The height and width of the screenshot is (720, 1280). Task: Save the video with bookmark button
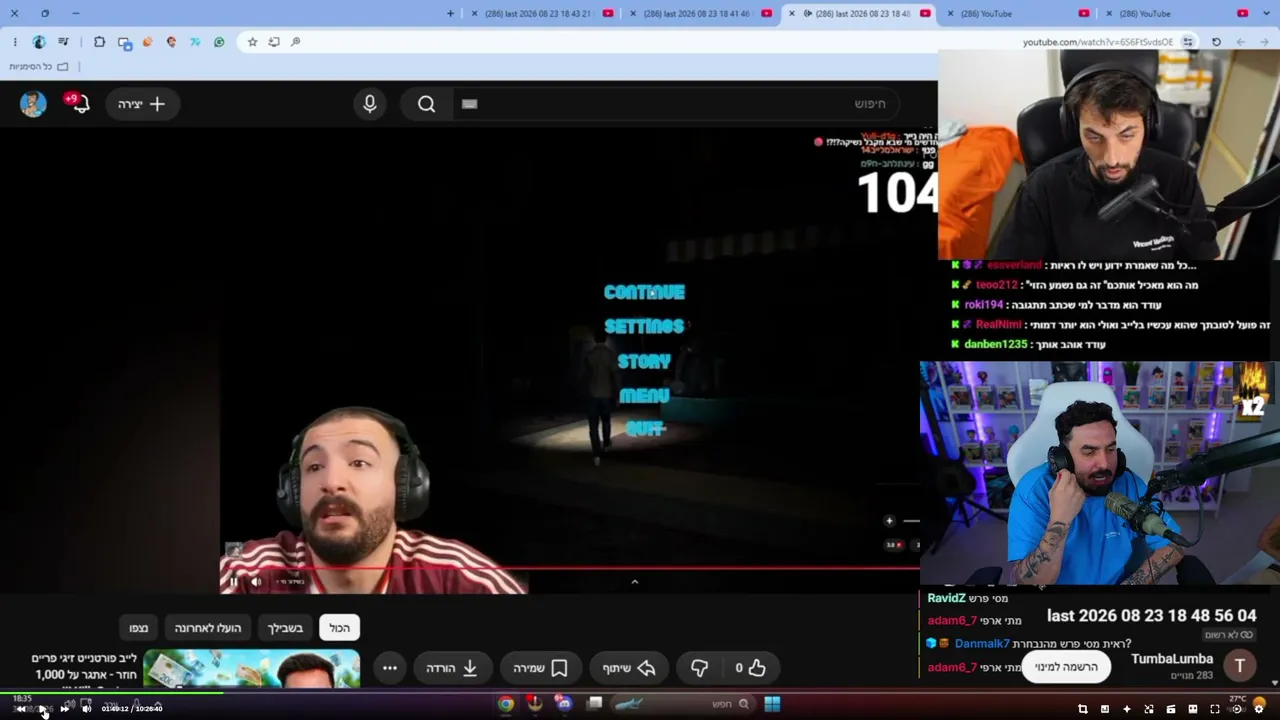540,668
